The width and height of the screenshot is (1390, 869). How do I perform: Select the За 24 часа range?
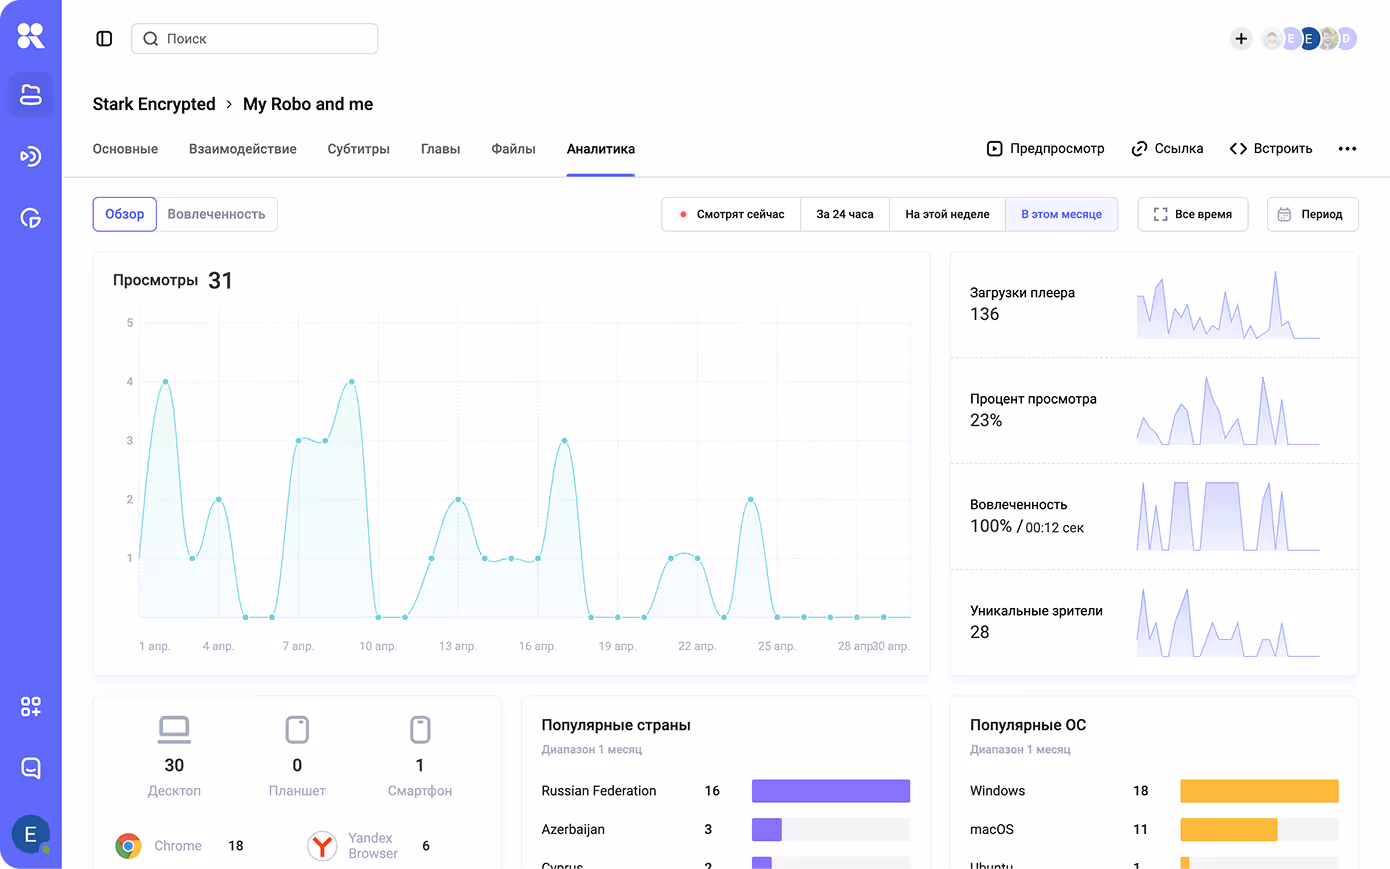pyautogui.click(x=845, y=214)
